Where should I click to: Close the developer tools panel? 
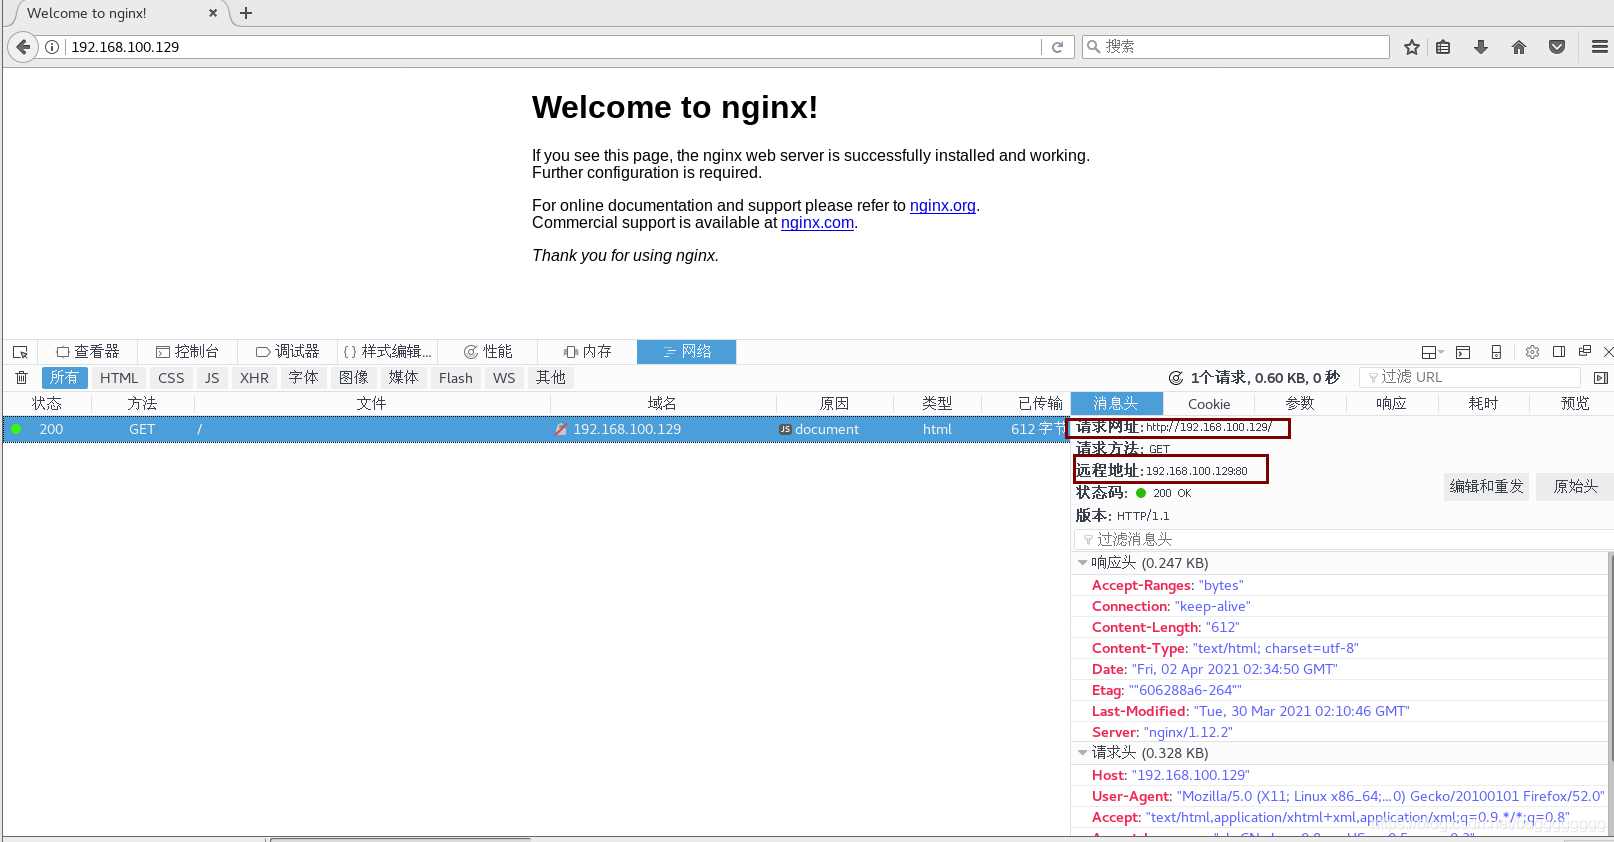(x=1608, y=352)
